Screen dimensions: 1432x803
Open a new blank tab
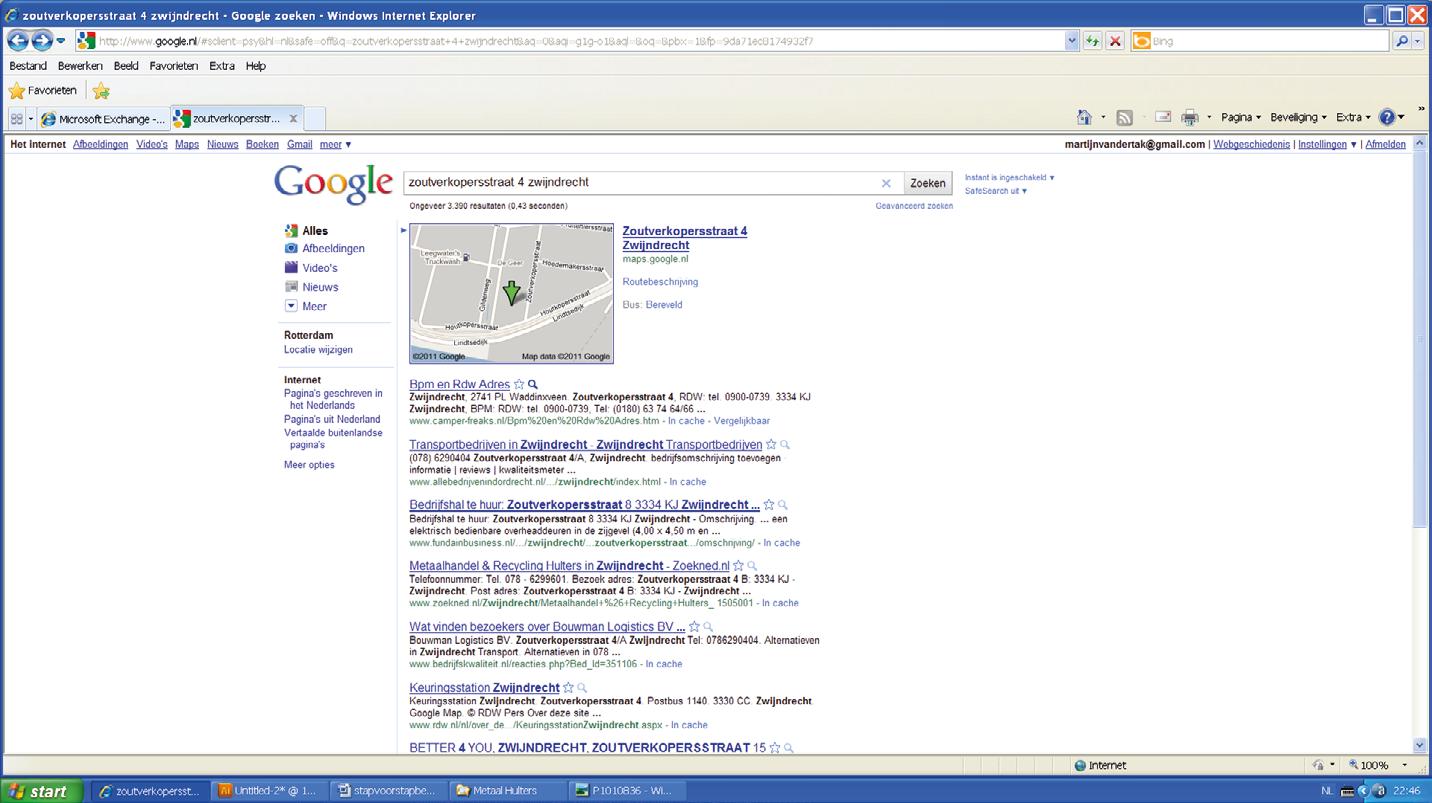(314, 118)
